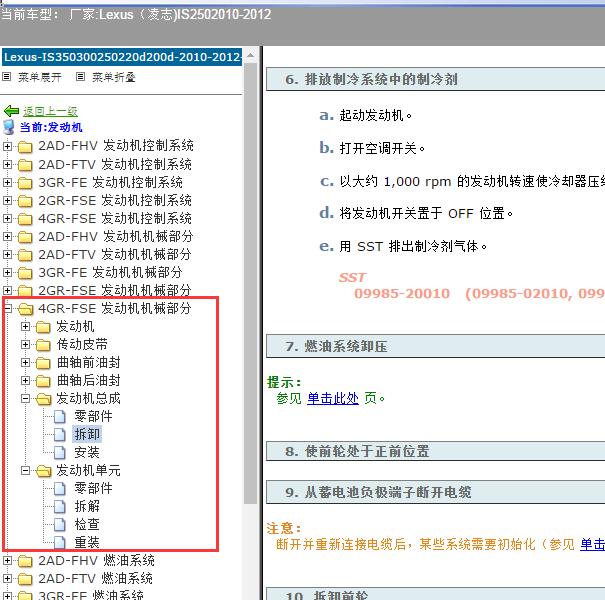Click heading 8. 使前轮处于正前位置
The image size is (605, 600).
pyautogui.click(x=436, y=451)
